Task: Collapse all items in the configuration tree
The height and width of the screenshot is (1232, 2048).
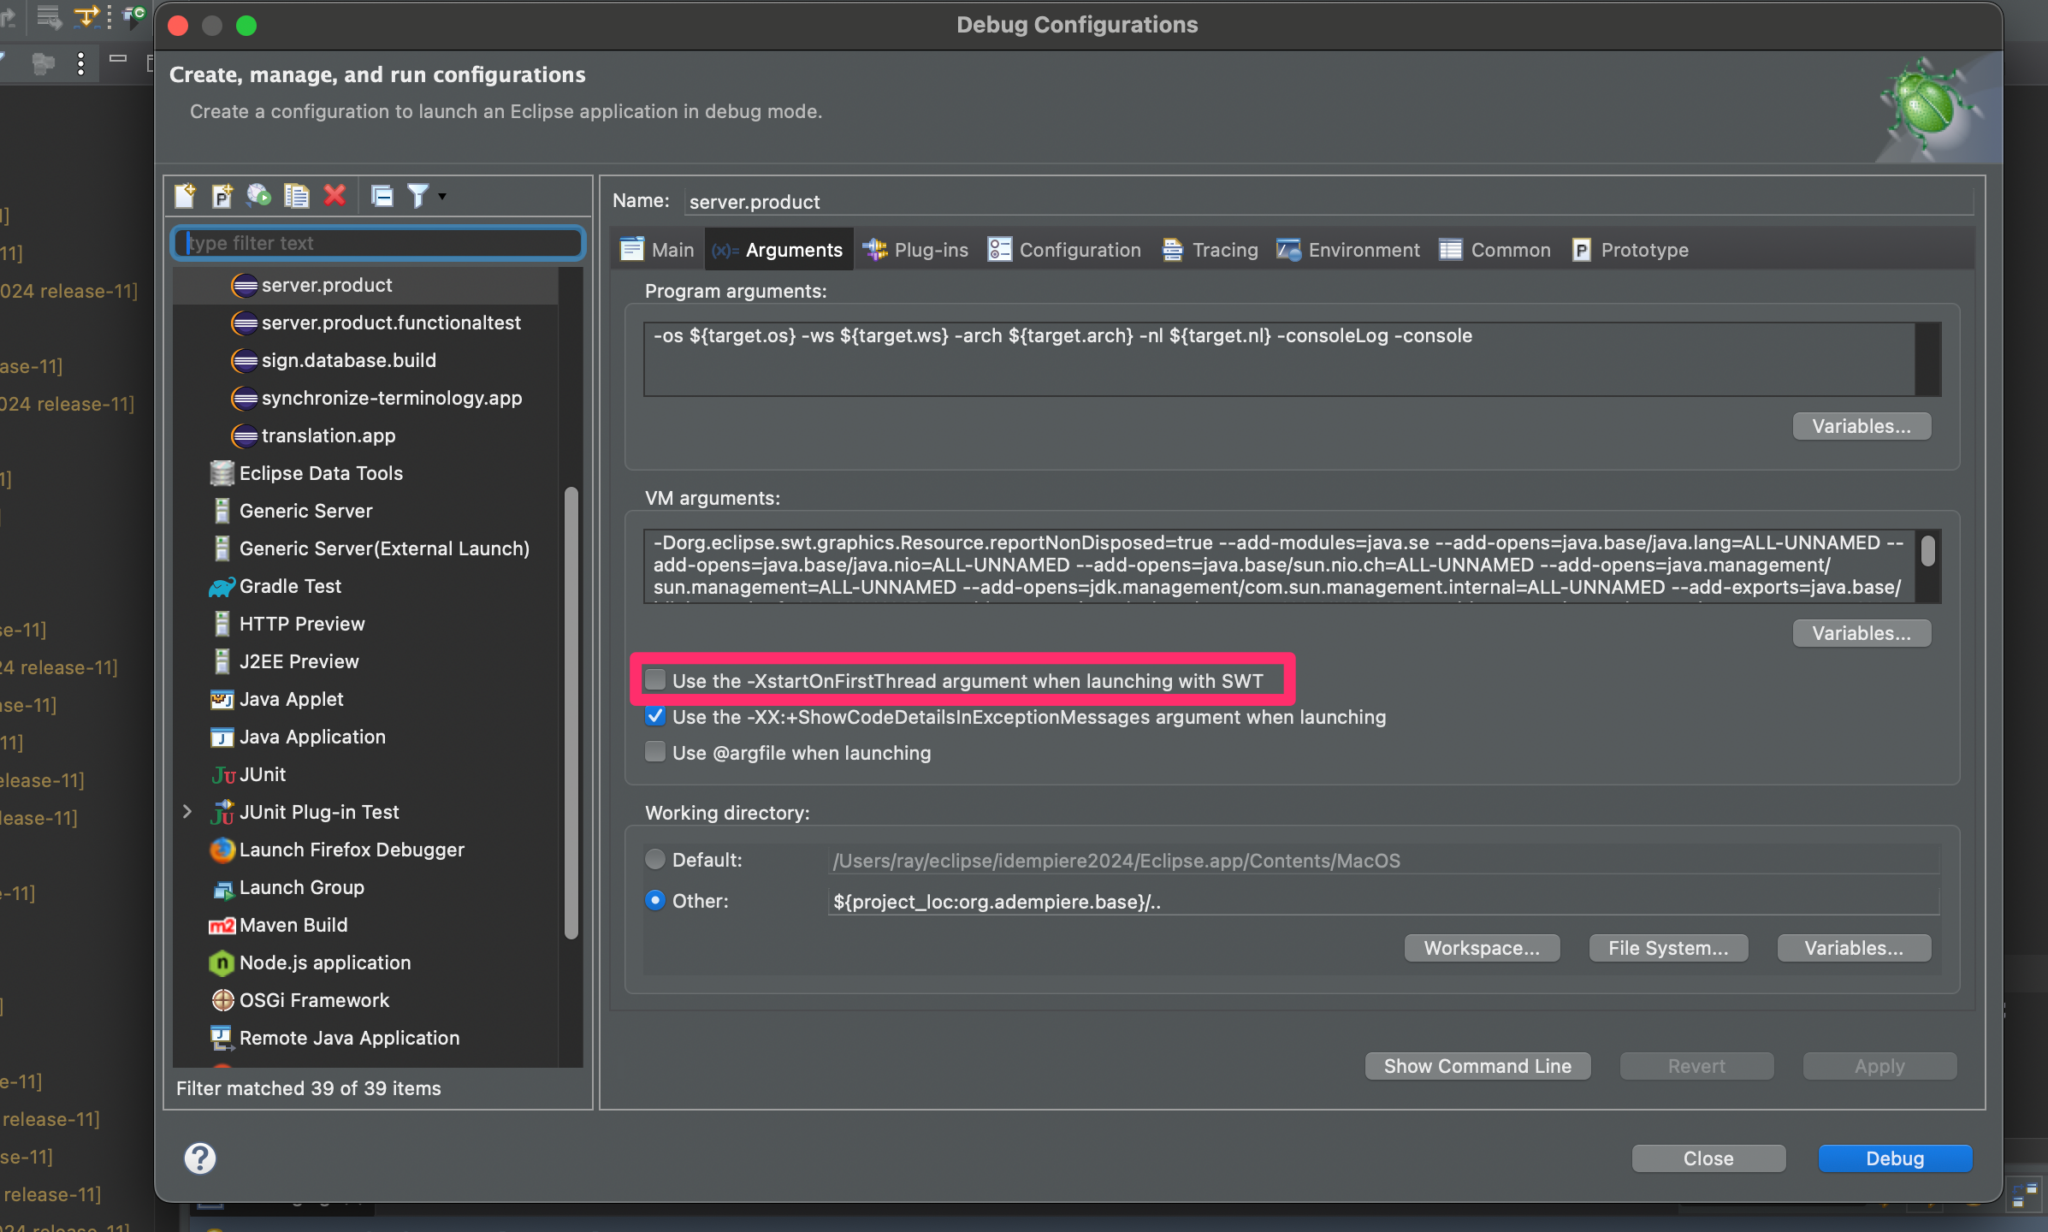Action: (383, 195)
